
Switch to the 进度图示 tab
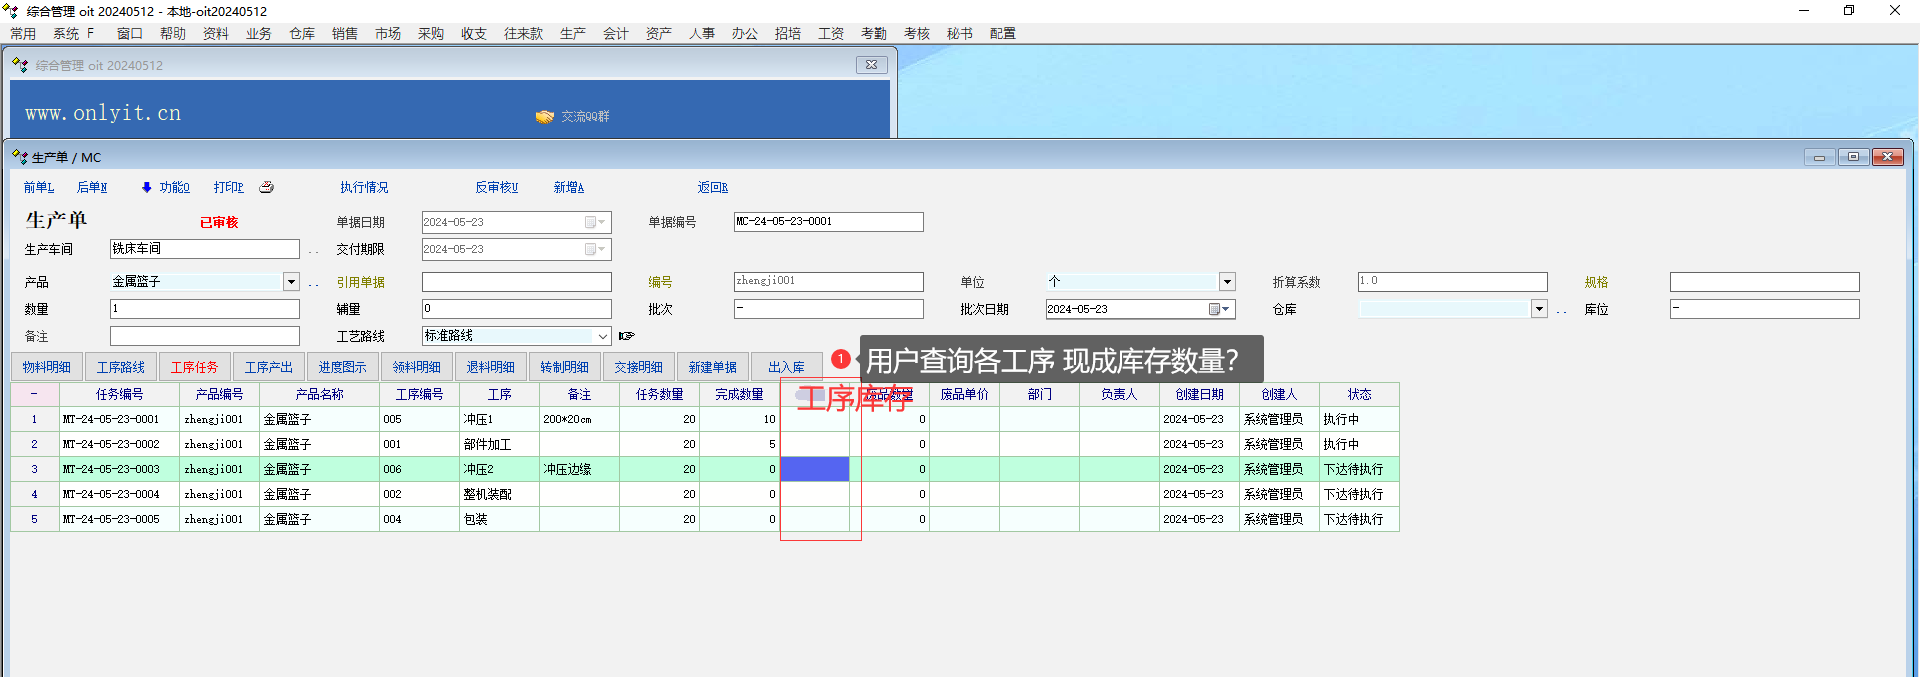[x=342, y=367]
